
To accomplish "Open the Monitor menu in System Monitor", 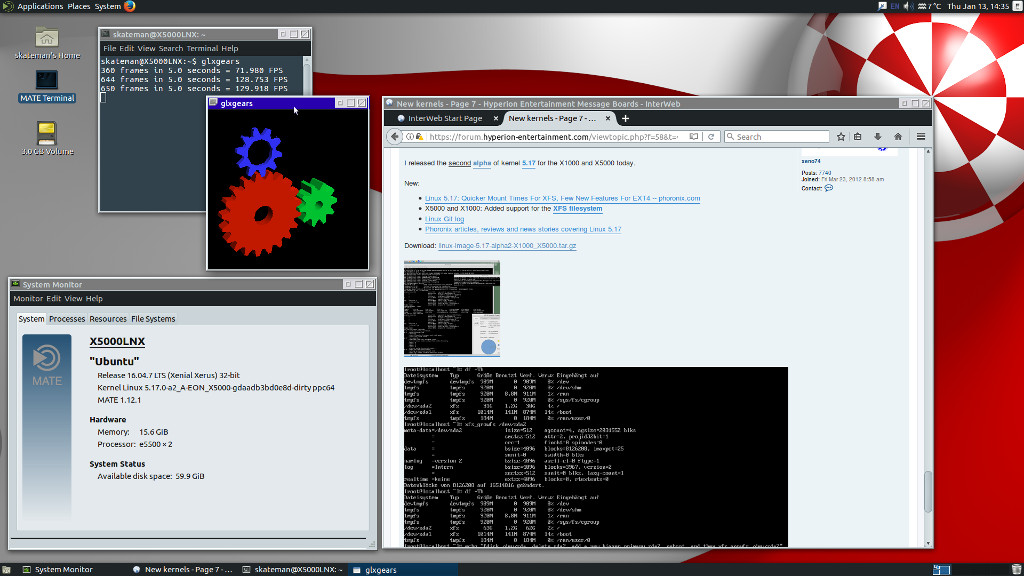I will 28,298.
